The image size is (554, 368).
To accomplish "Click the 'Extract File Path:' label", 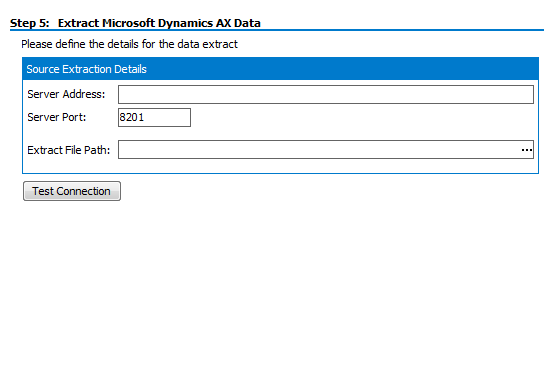I will point(69,150).
